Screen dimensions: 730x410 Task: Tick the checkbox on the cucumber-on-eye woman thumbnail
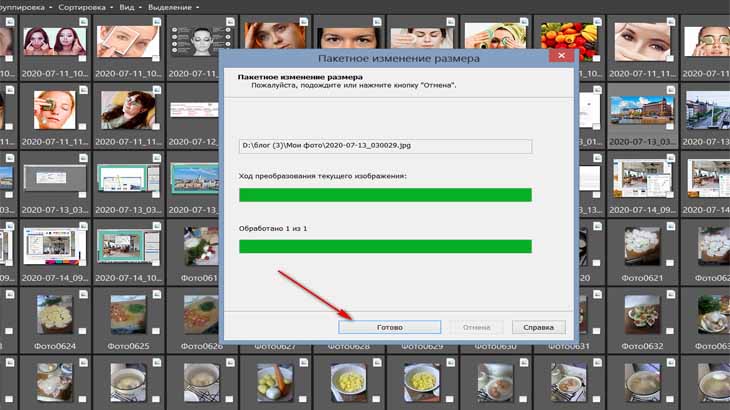(82, 127)
